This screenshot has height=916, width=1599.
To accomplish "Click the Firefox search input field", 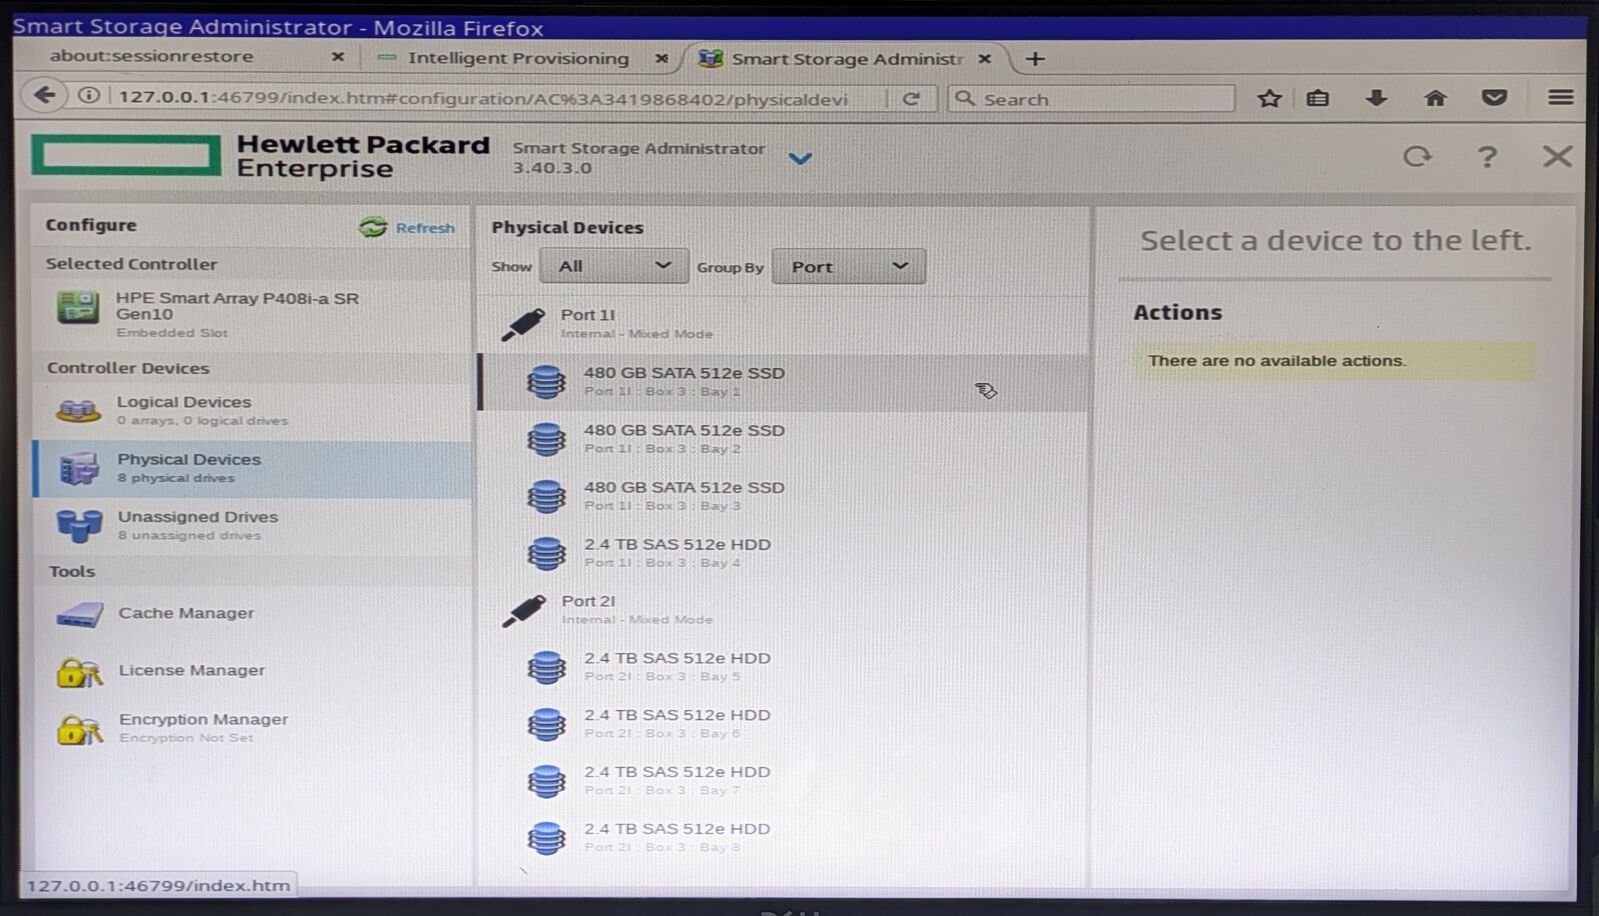I will (x=1100, y=99).
